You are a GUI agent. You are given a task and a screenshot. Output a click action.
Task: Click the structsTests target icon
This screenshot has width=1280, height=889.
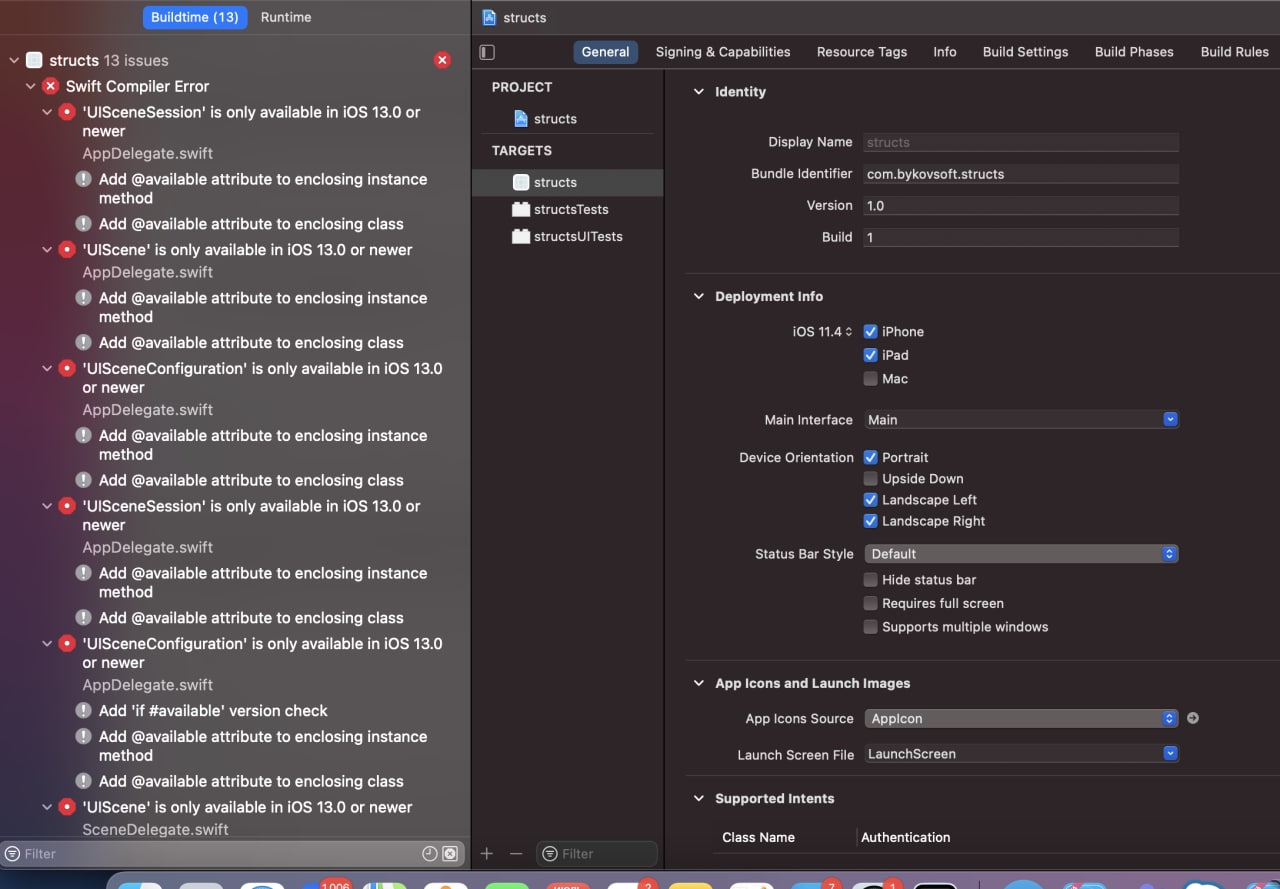pyautogui.click(x=520, y=209)
